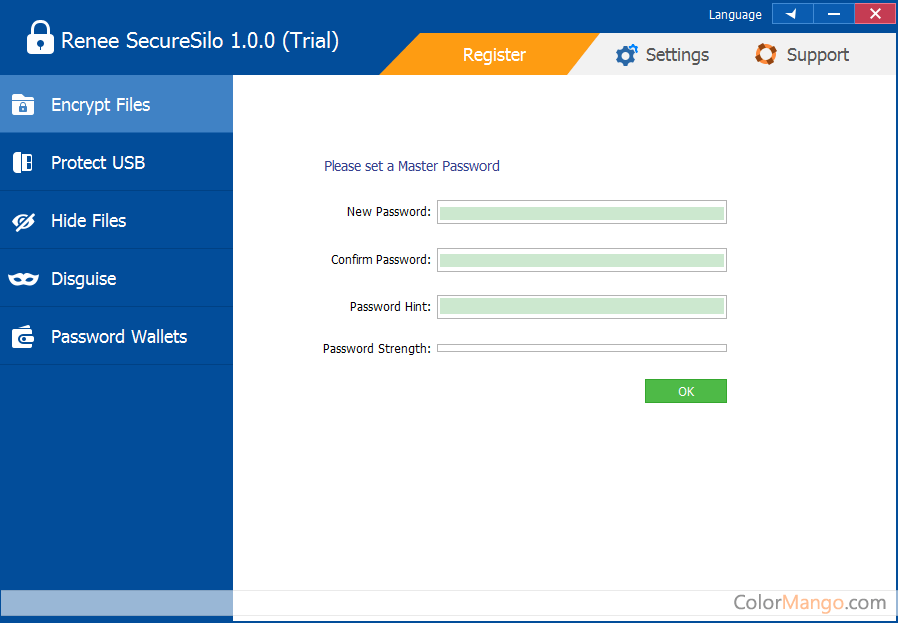The width and height of the screenshot is (898, 623).
Task: Open the Settings tab label
Action: point(677,55)
